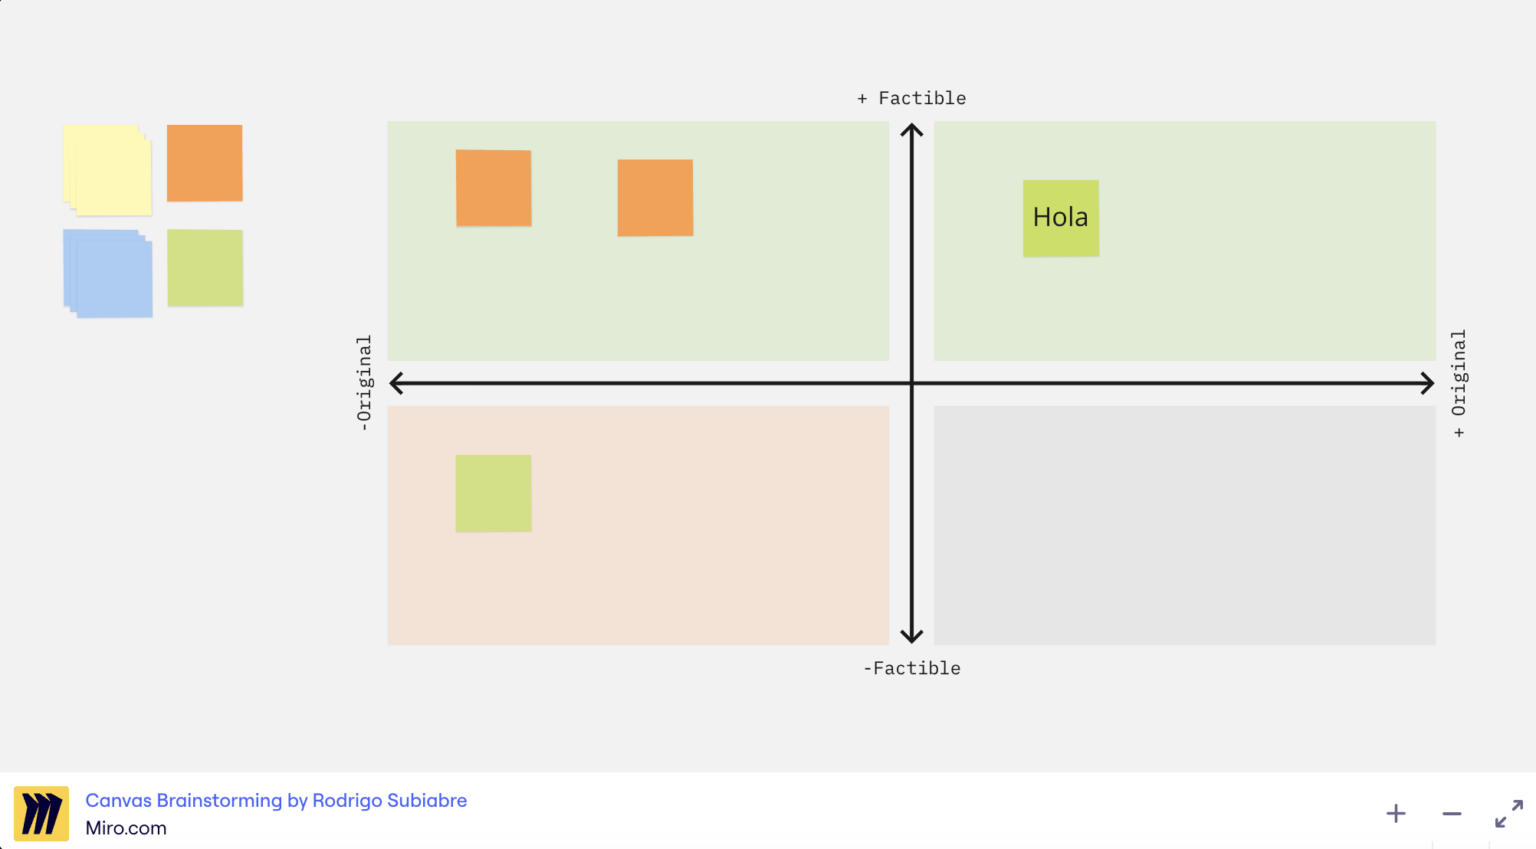Open the Canvas Brainstorming by Rodrigo Subiabre board
Viewport: 1536px width, 849px height.
(x=277, y=800)
